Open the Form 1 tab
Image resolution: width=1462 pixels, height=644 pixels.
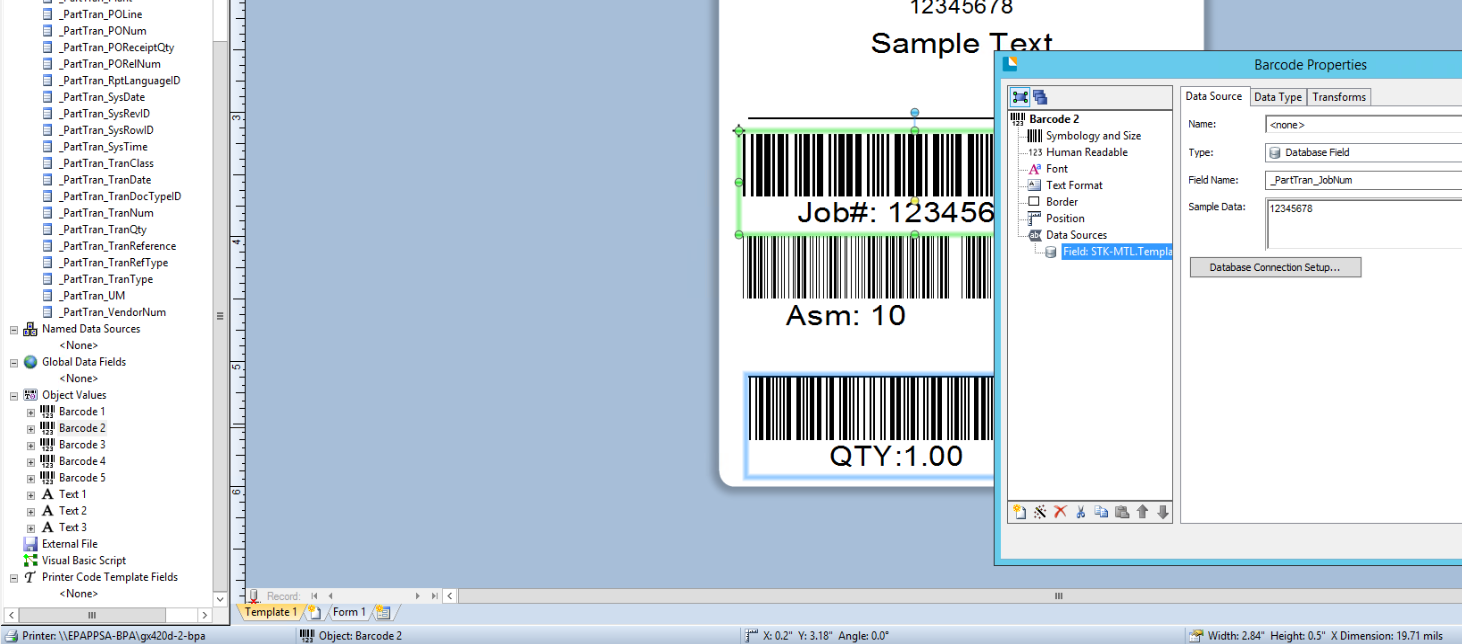(348, 612)
